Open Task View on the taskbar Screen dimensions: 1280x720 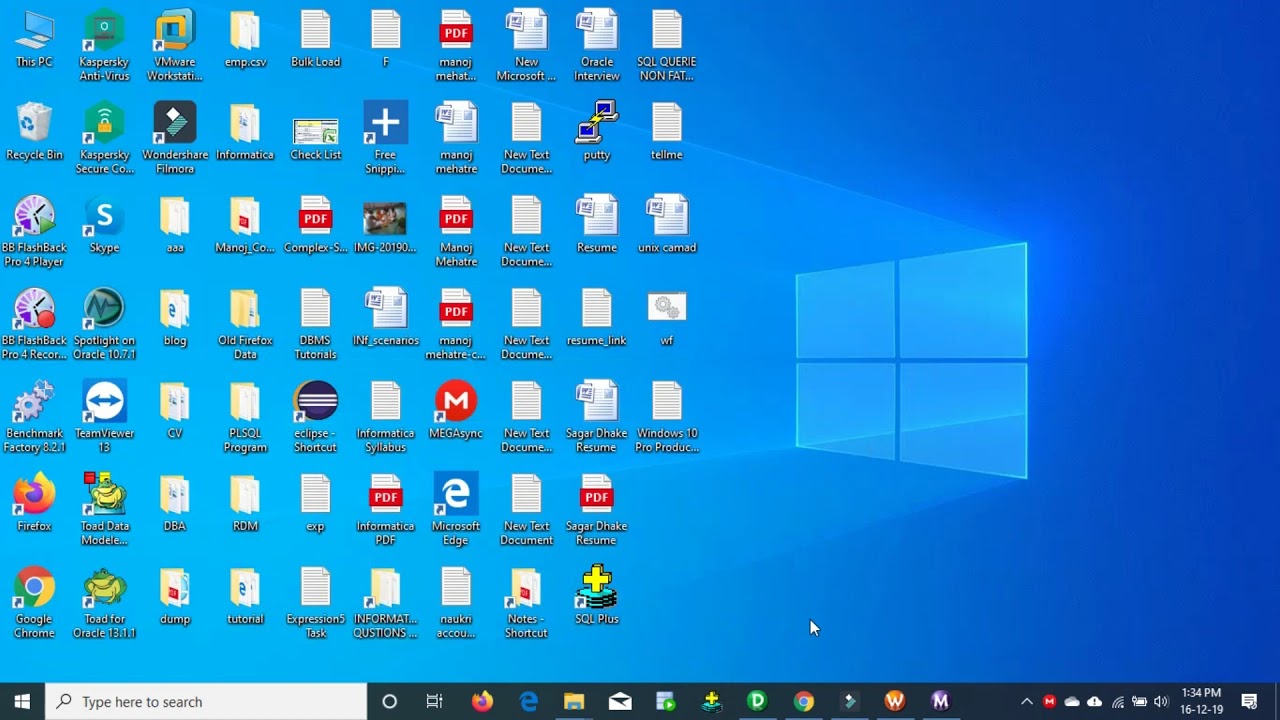(x=434, y=701)
